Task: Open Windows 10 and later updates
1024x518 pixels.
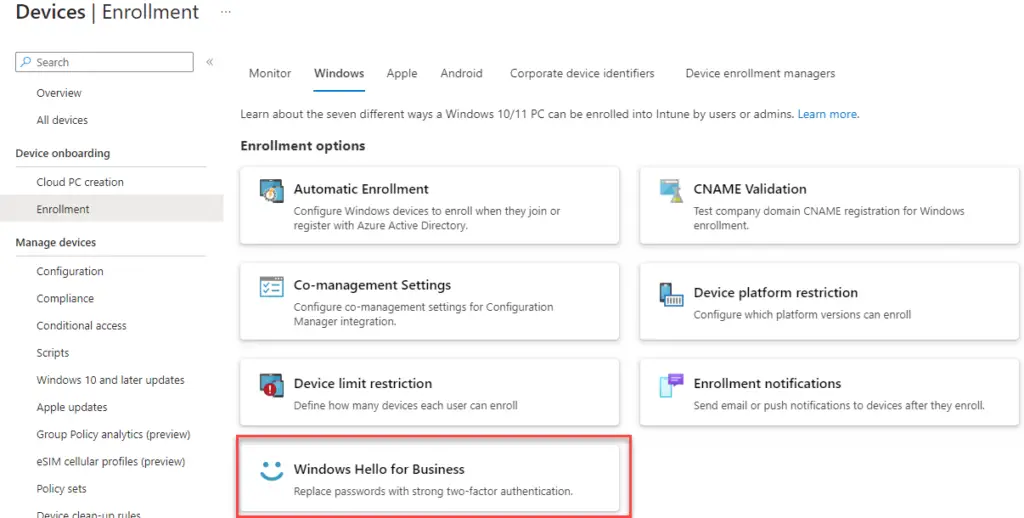Action: [x=110, y=380]
